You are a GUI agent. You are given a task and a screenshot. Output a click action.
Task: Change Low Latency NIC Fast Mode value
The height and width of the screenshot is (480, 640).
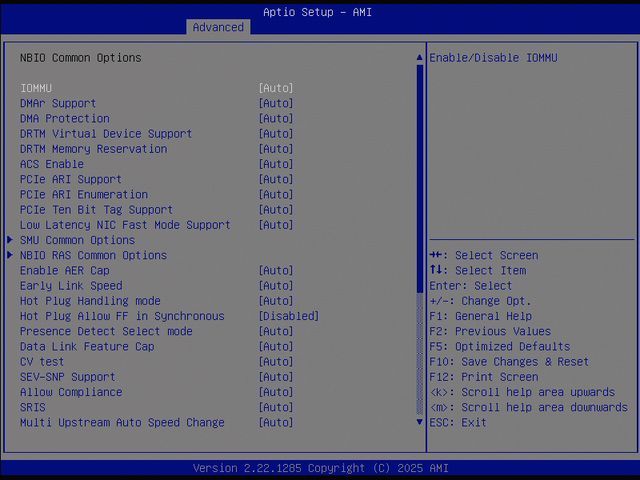tap(276, 225)
